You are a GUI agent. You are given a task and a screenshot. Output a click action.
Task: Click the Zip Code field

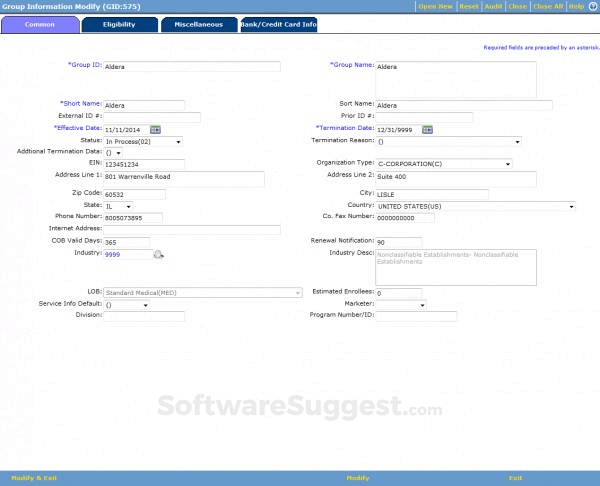[134, 194]
